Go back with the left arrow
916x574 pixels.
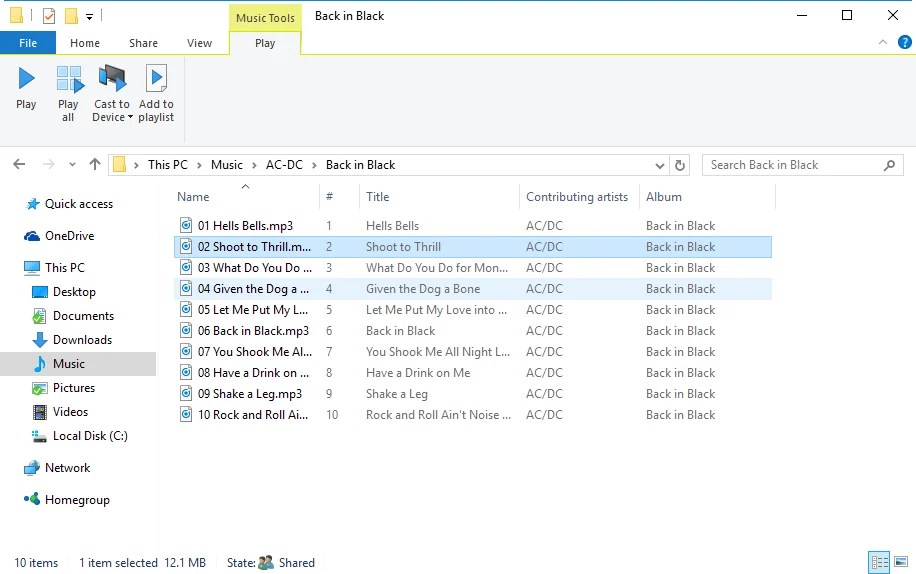19,165
